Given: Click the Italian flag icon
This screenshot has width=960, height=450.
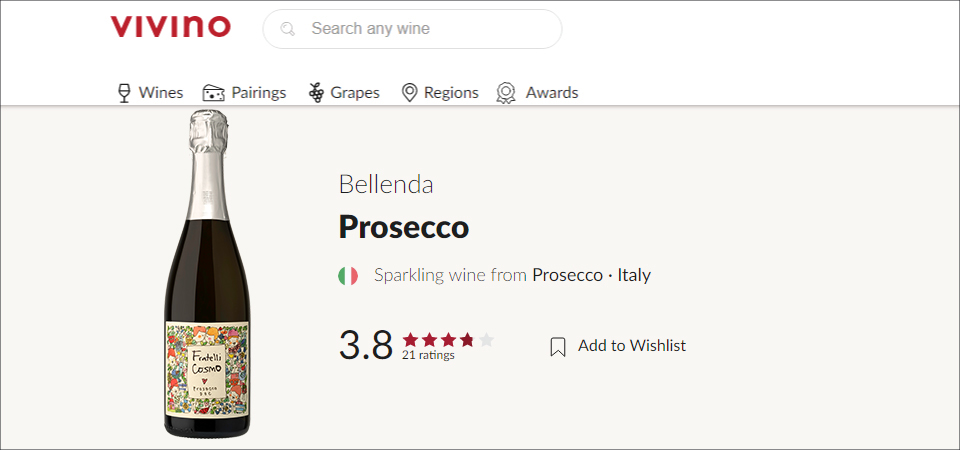Looking at the screenshot, I should pyautogui.click(x=348, y=275).
